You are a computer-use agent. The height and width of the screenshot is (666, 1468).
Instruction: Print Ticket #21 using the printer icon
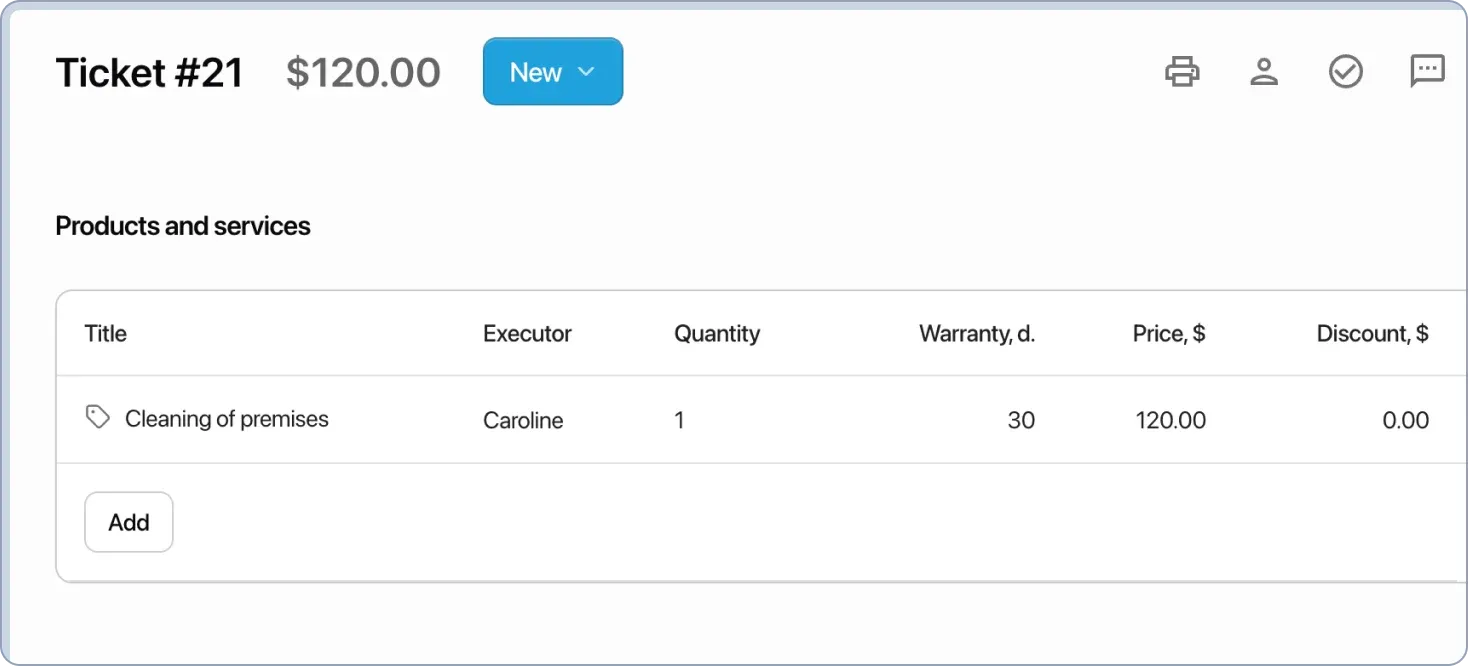(x=1183, y=71)
